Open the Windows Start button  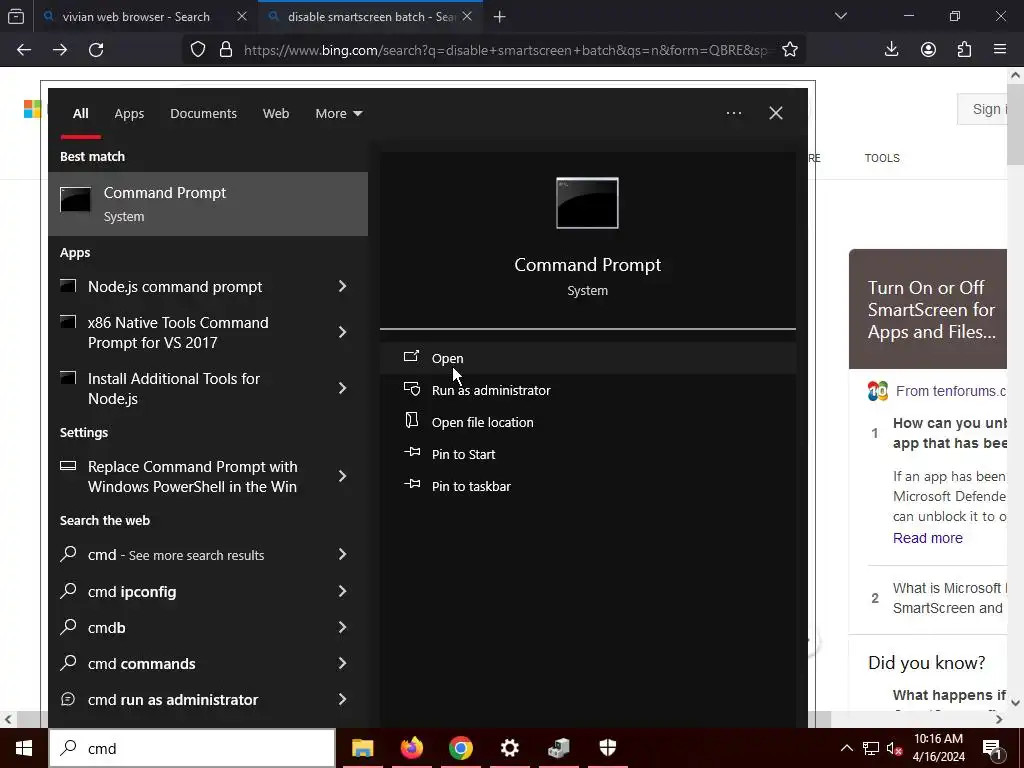pyautogui.click(x=24, y=748)
